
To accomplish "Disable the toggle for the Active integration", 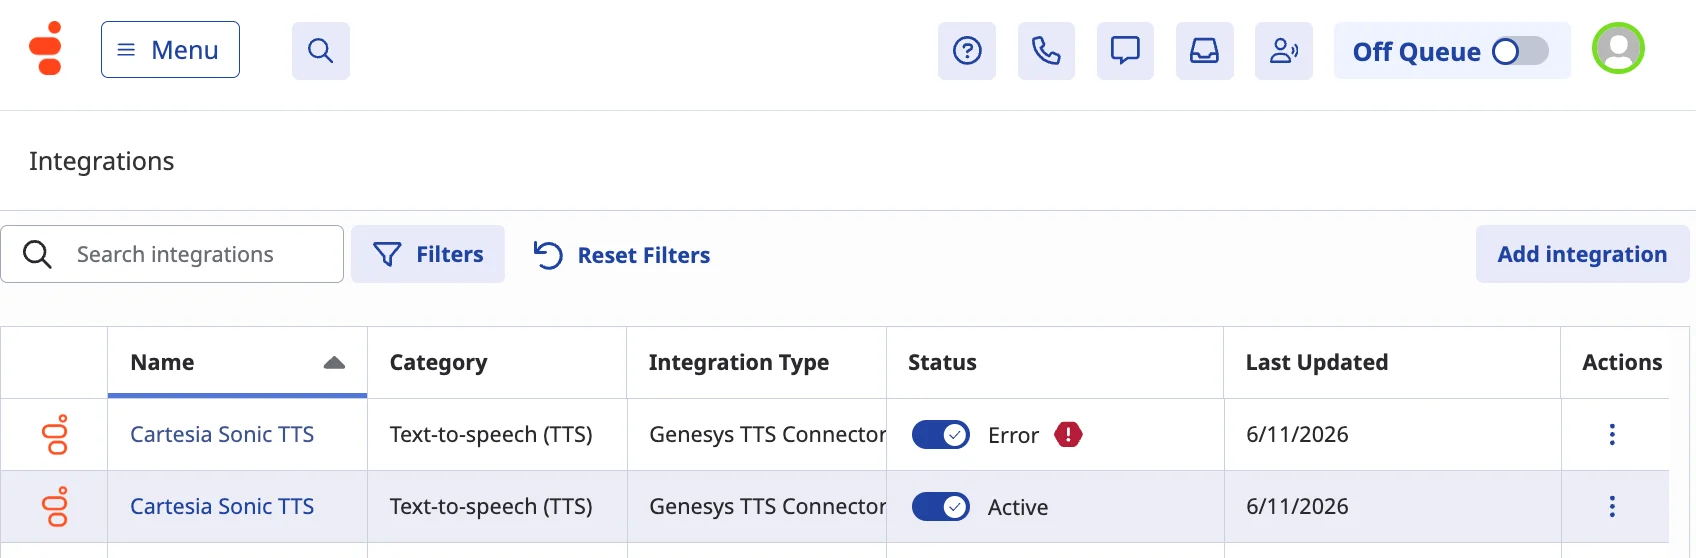I will [x=941, y=507].
